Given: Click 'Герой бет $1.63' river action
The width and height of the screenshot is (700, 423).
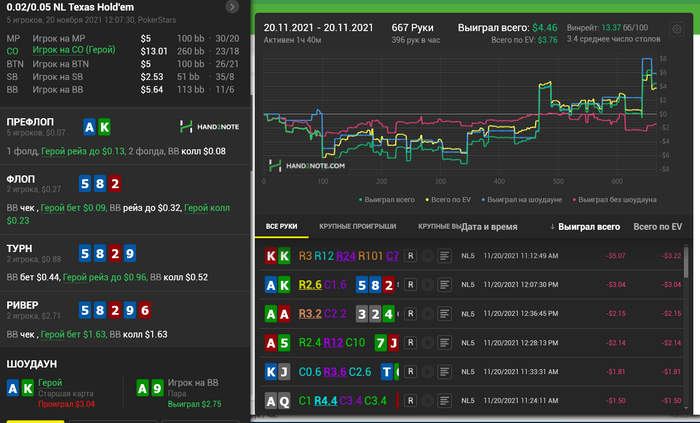Looking at the screenshot, I should click(x=73, y=334).
